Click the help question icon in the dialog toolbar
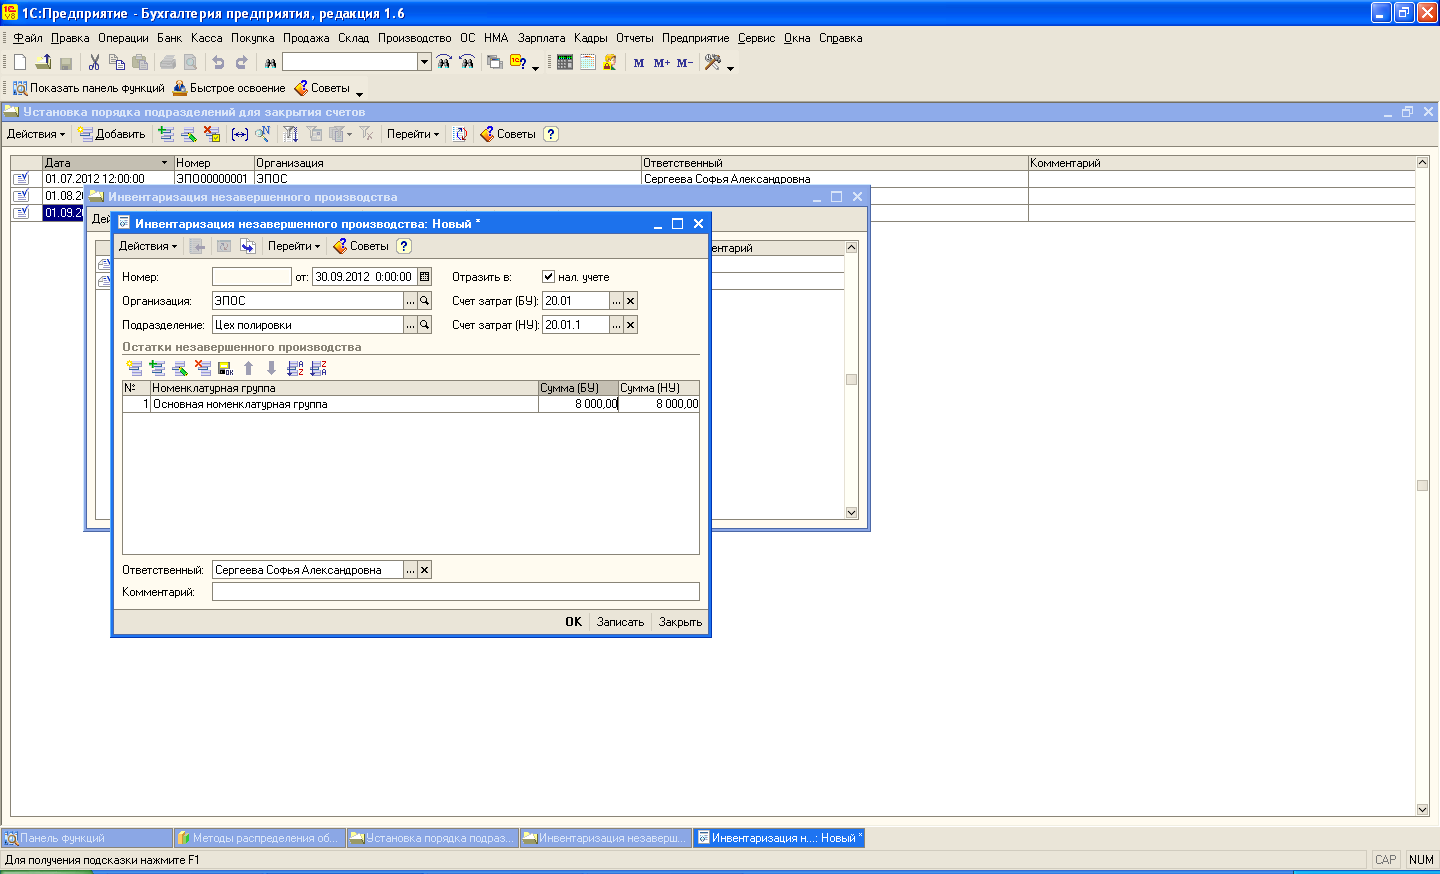This screenshot has height=874, width=1440. click(x=404, y=246)
